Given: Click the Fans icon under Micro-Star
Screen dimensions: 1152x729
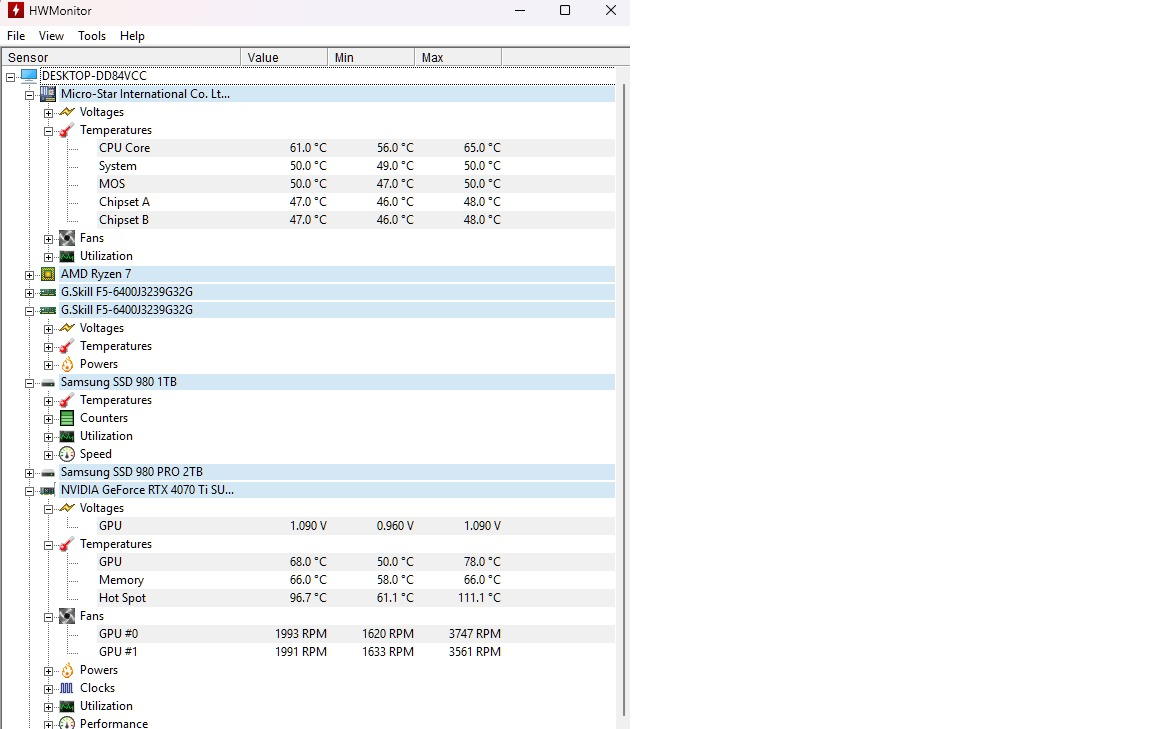Looking at the screenshot, I should click(67, 238).
